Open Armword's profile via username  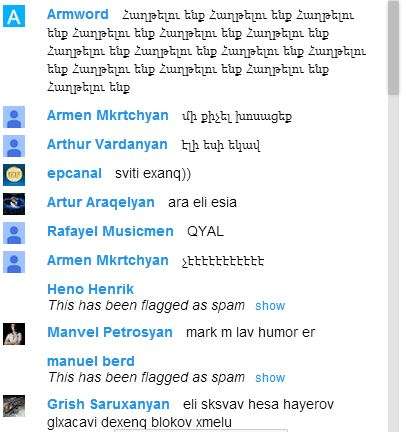(78, 14)
